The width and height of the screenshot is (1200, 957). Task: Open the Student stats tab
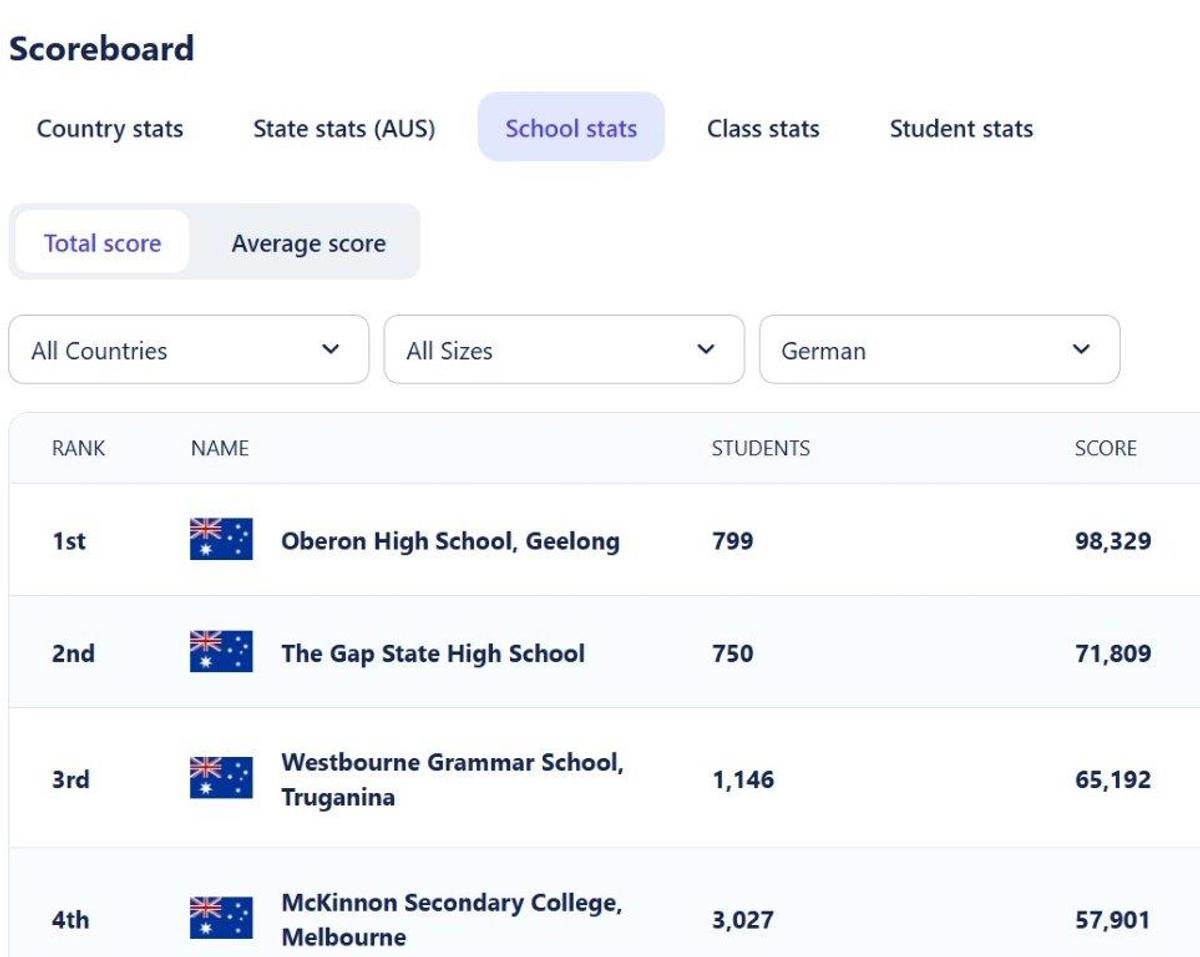[961, 128]
